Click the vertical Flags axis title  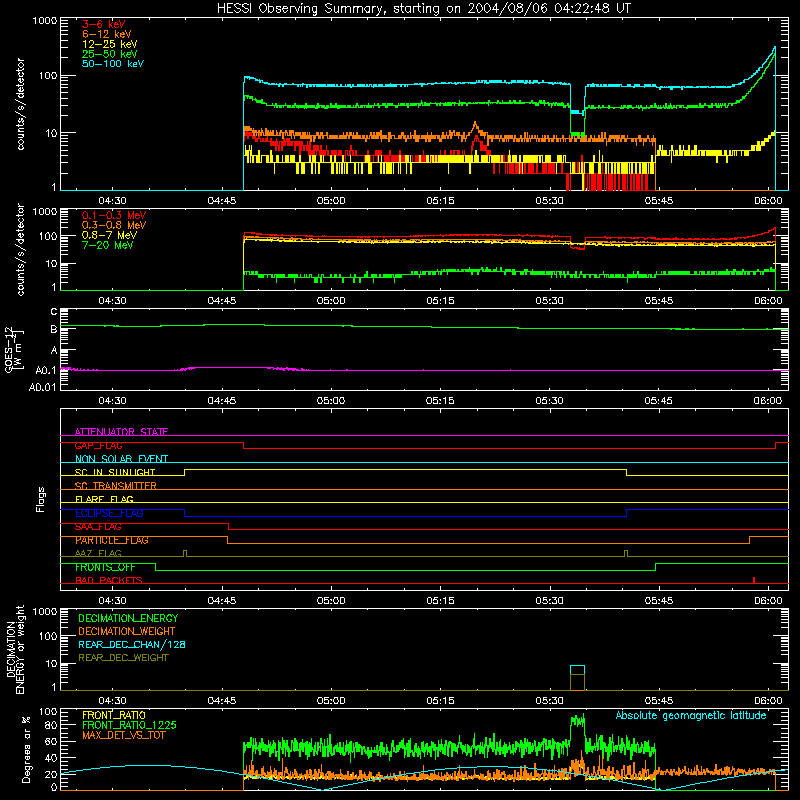[x=41, y=499]
